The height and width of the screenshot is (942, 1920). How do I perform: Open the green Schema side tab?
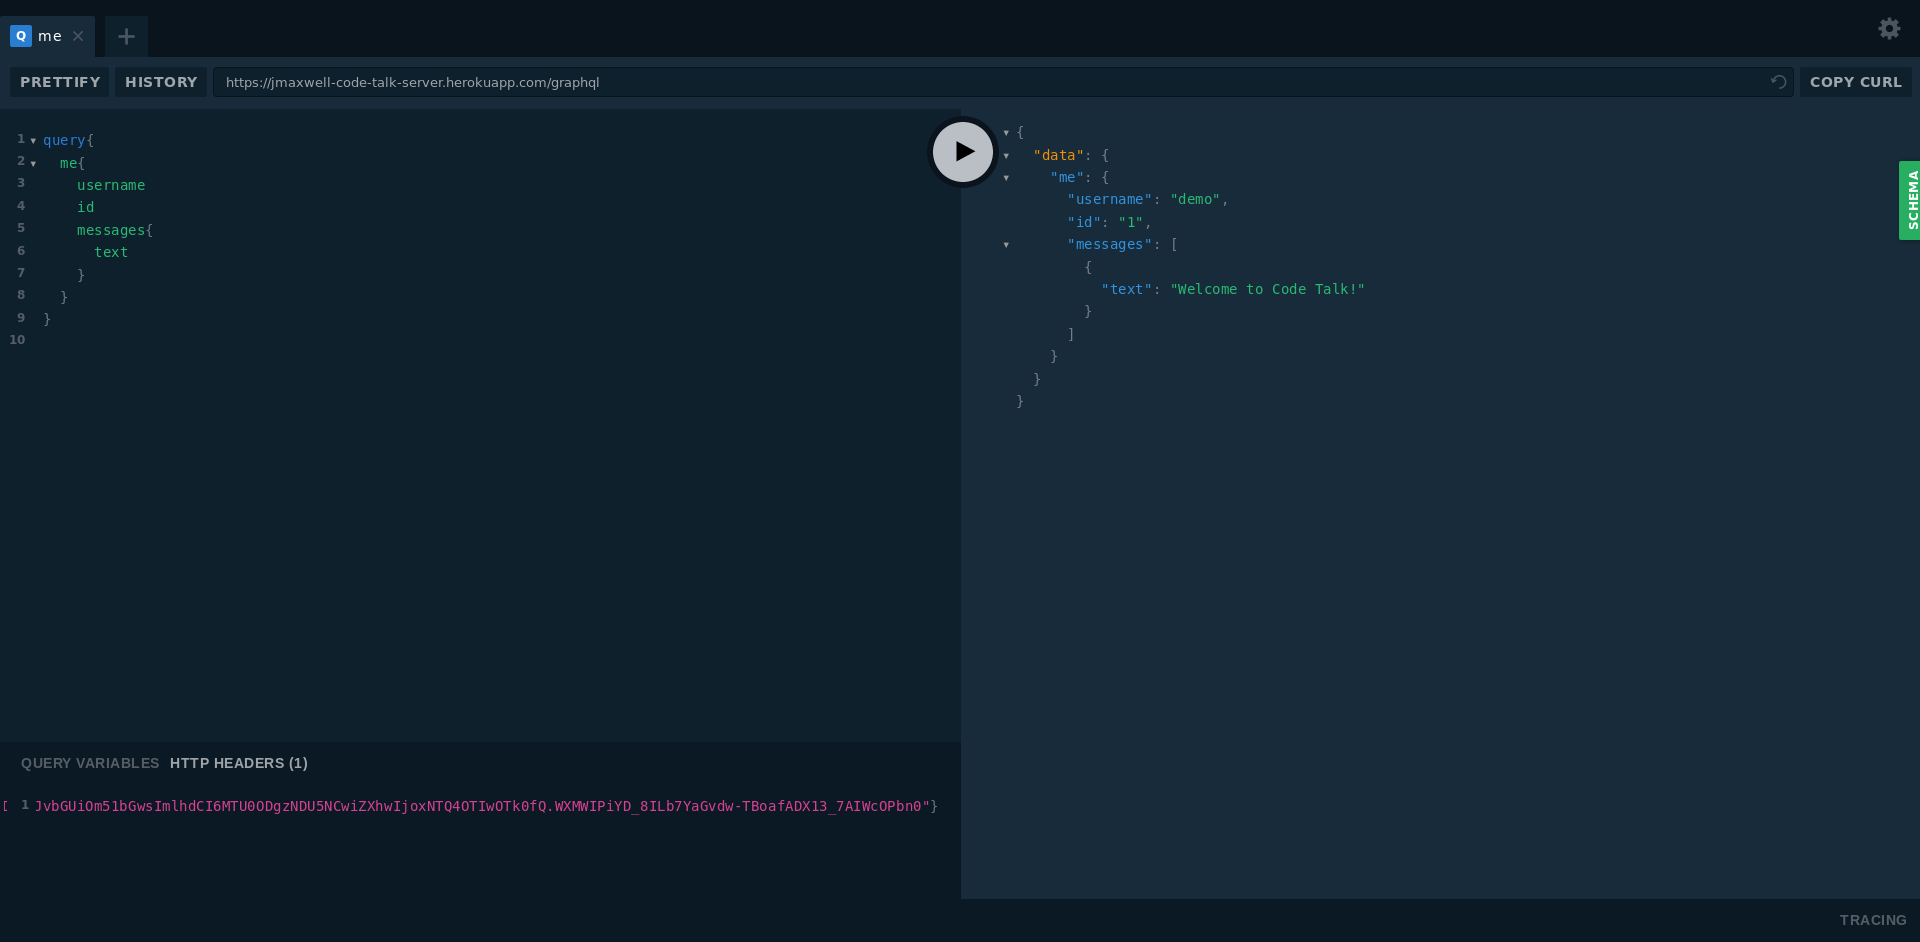coord(1910,200)
